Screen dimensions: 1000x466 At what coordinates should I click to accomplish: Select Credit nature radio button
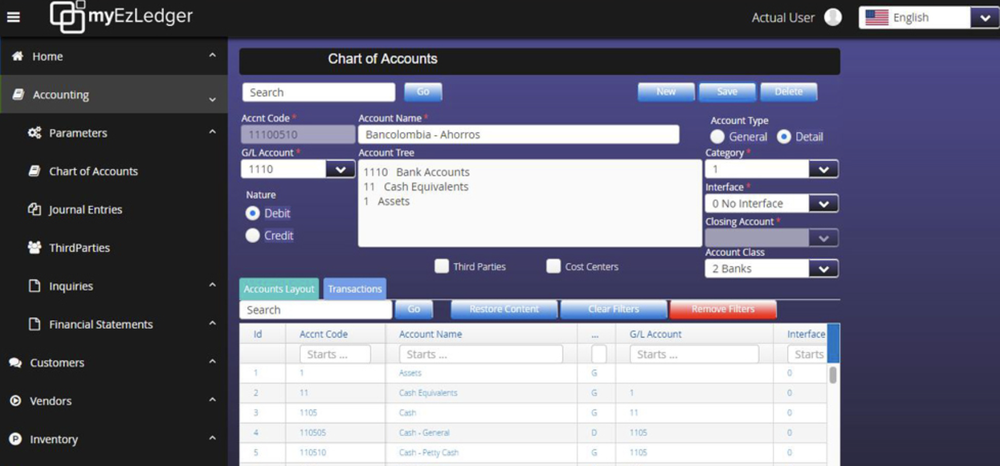(253, 235)
